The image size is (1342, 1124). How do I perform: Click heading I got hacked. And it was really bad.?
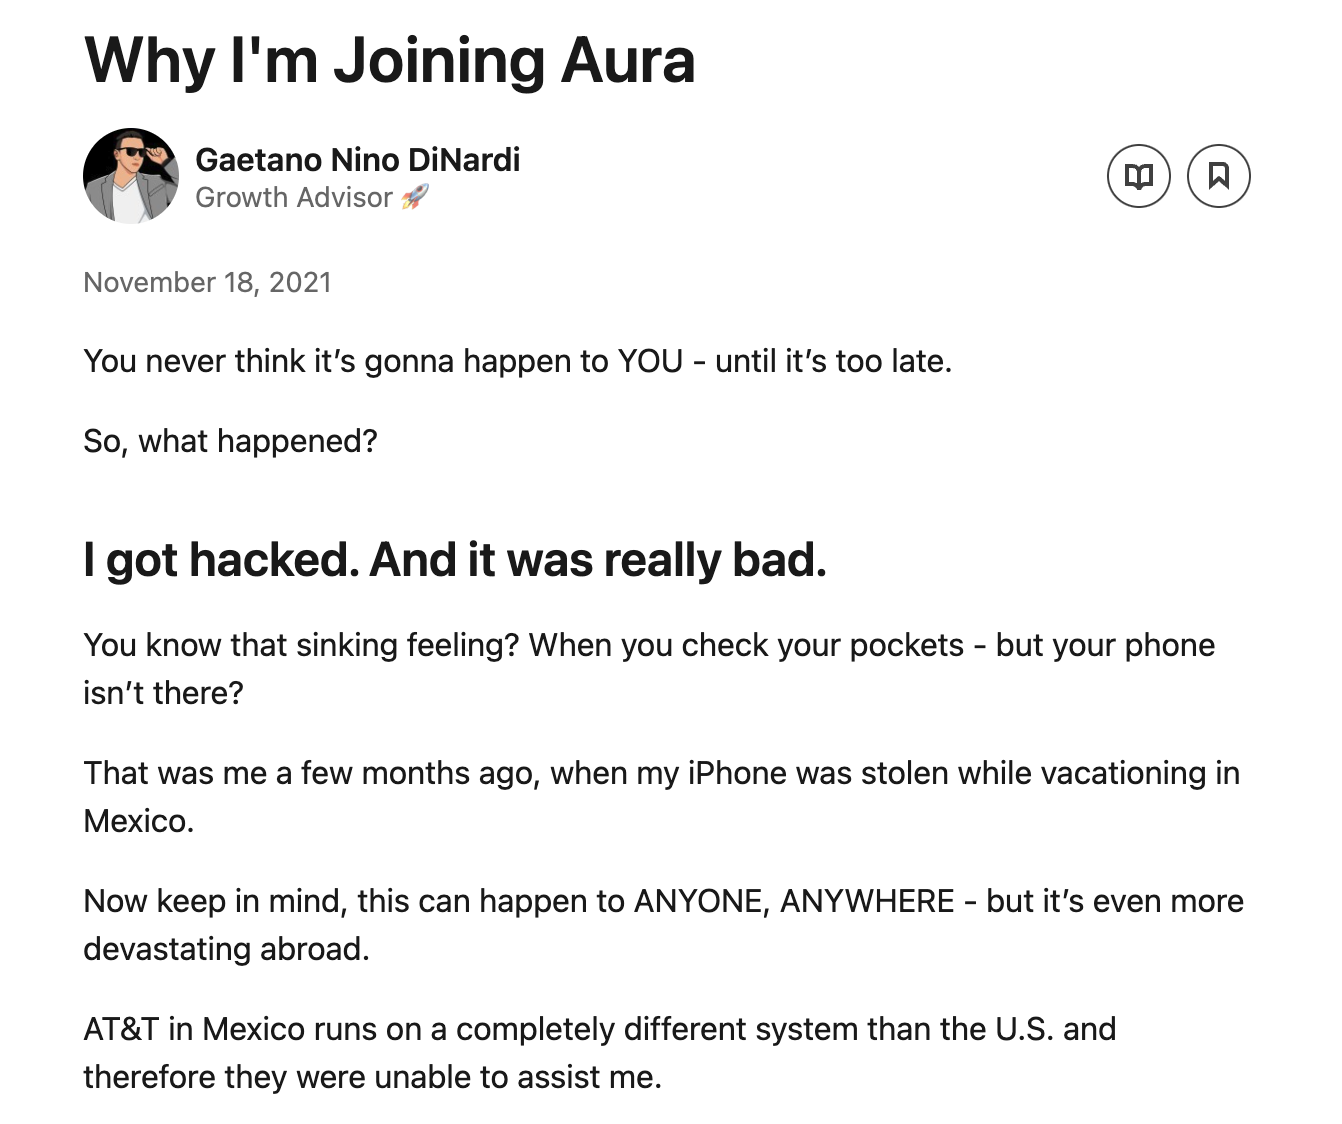[455, 560]
